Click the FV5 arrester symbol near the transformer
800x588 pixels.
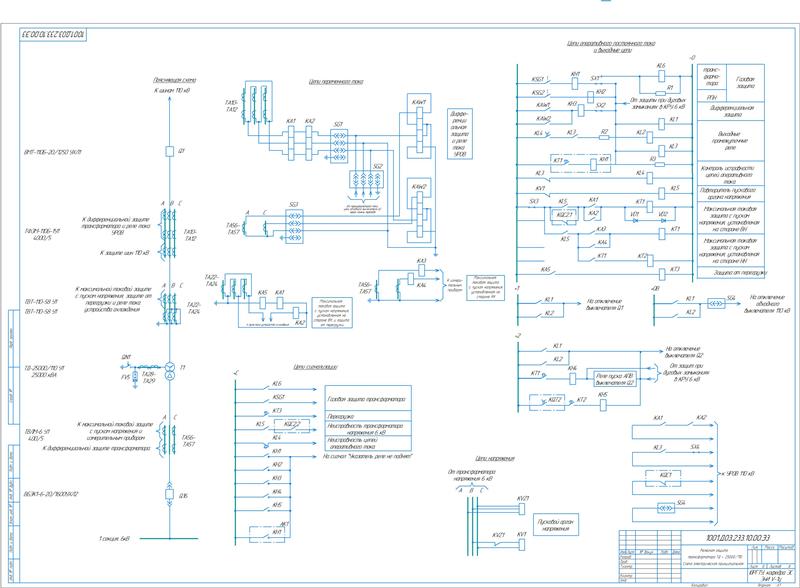(x=135, y=378)
